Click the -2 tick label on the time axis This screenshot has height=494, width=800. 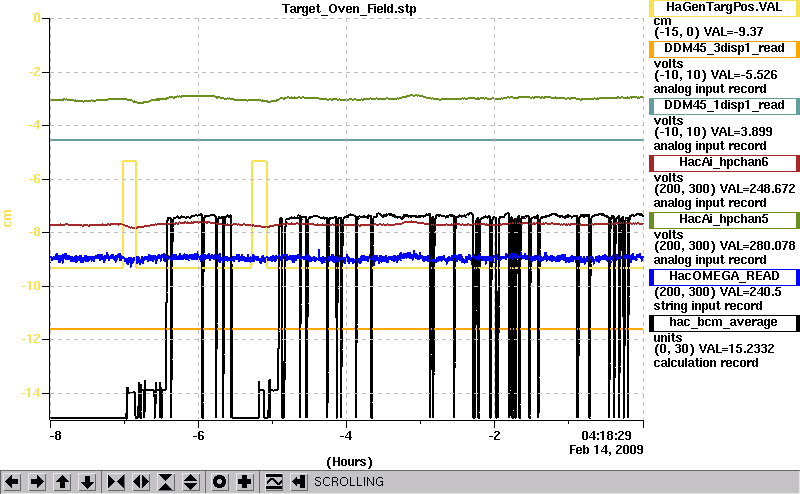point(494,436)
